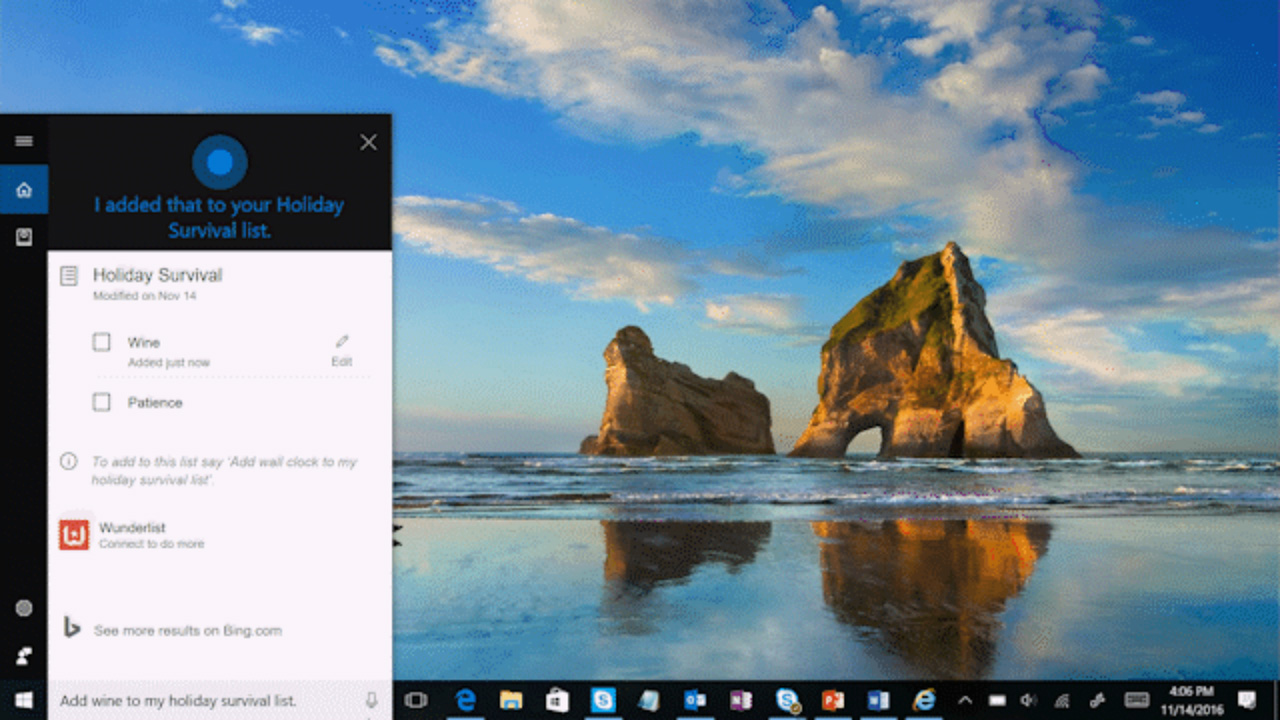The width and height of the screenshot is (1280, 720).
Task: Click the Cortana search input field
Action: (200, 700)
